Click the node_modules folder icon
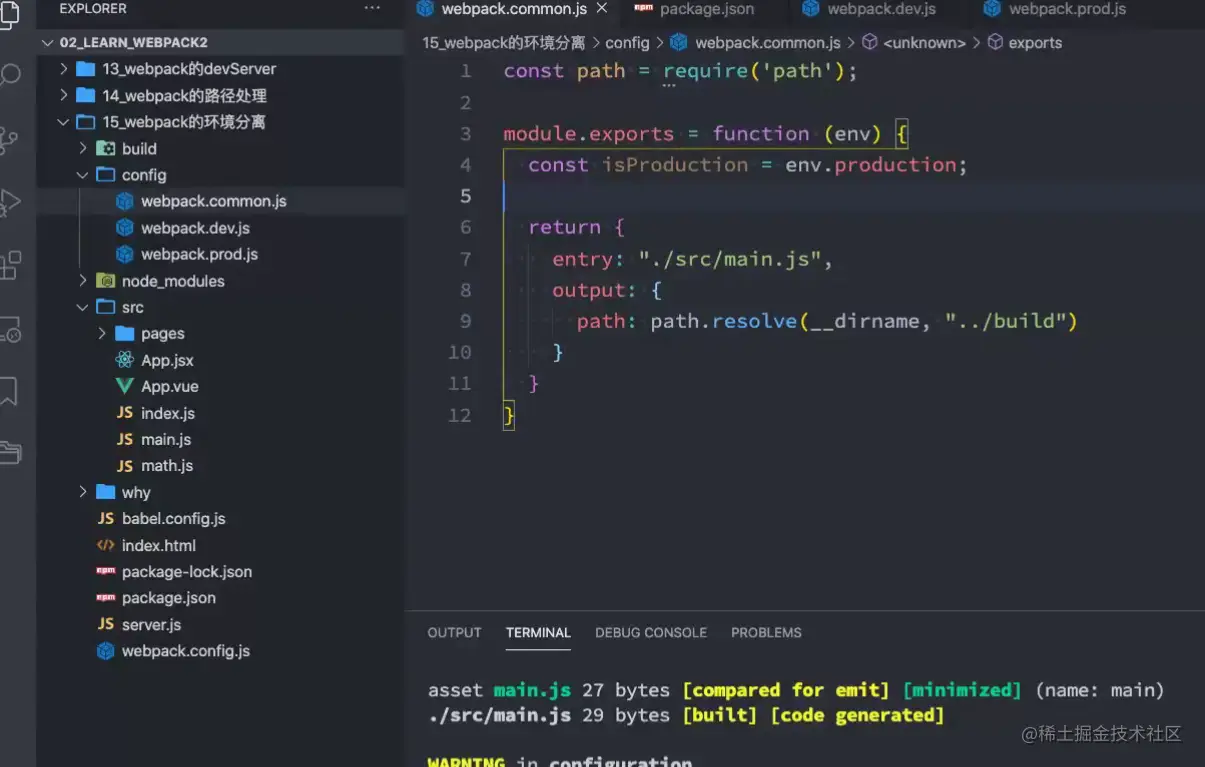Image resolution: width=1205 pixels, height=767 pixels. point(105,281)
